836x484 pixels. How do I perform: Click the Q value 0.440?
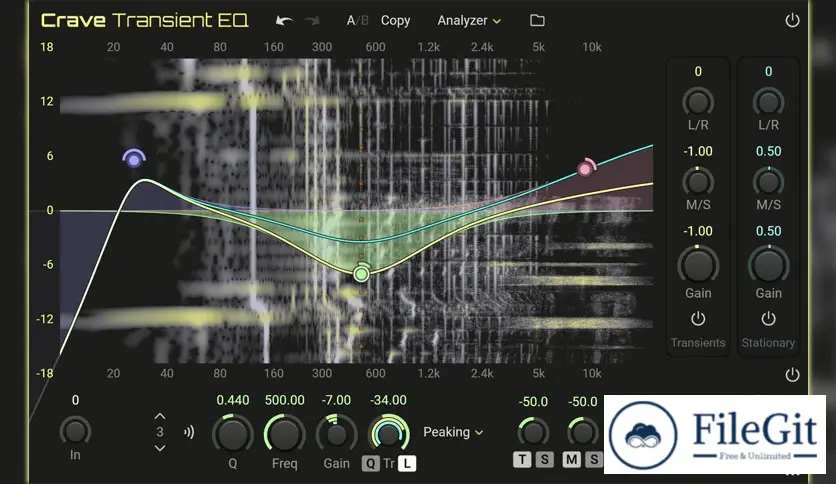tap(232, 400)
